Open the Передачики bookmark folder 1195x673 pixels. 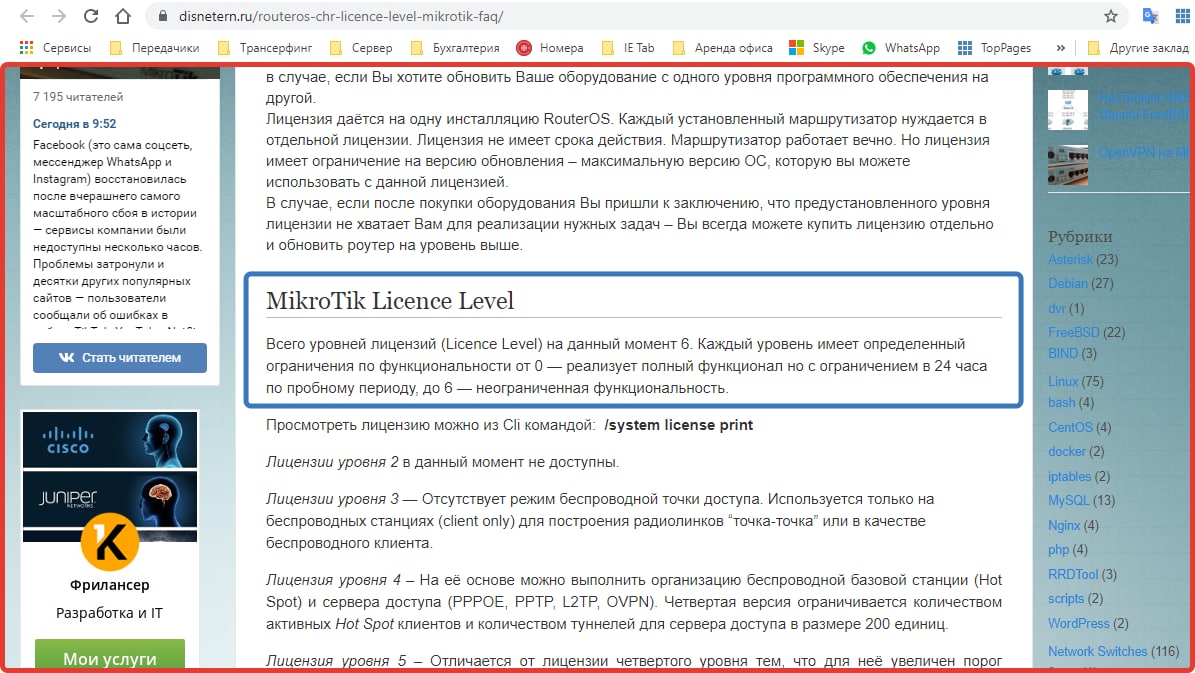pos(155,48)
